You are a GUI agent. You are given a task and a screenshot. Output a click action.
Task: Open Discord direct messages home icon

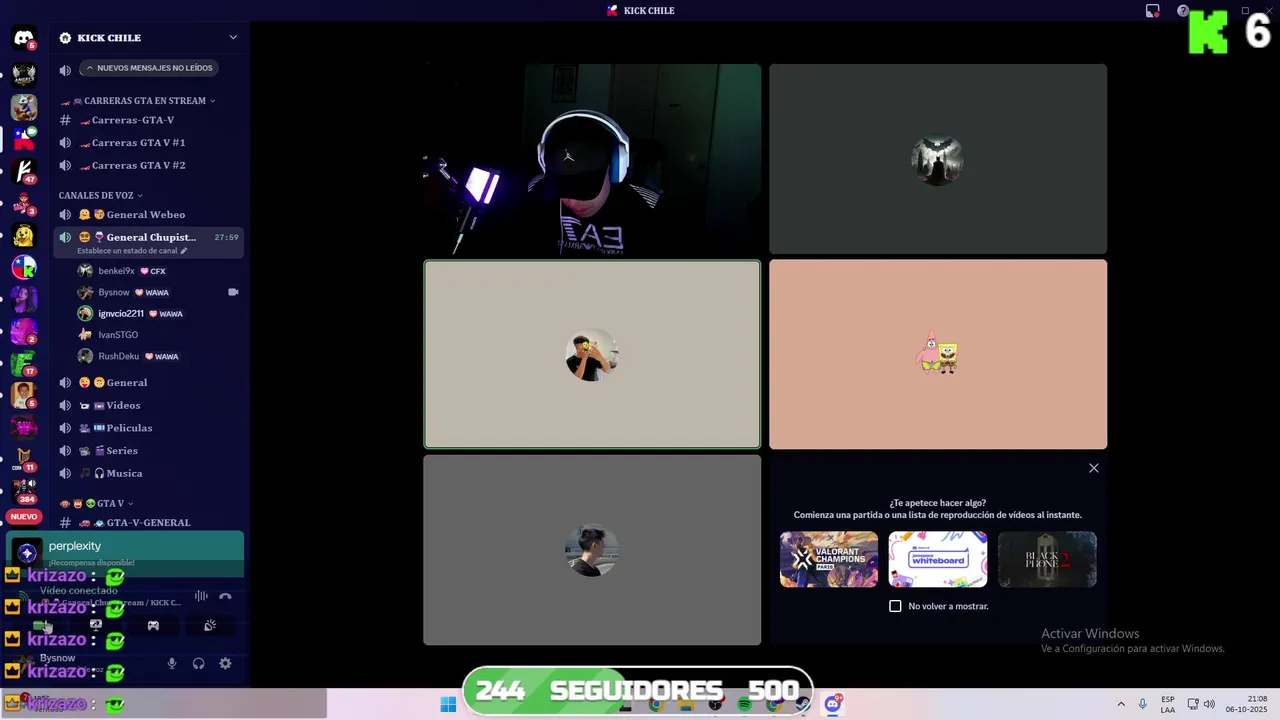[24, 38]
